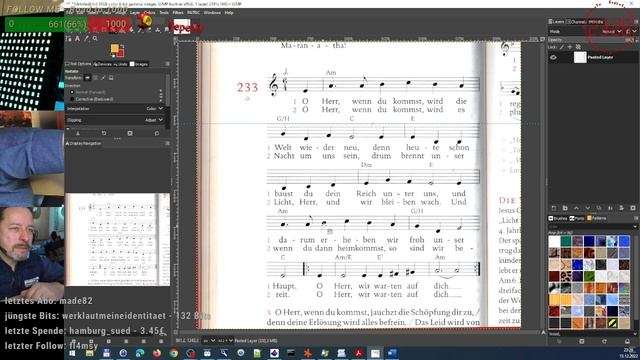The width and height of the screenshot is (640, 360).
Task: Adjust the layer Opacity slider
Action: tap(592, 40)
